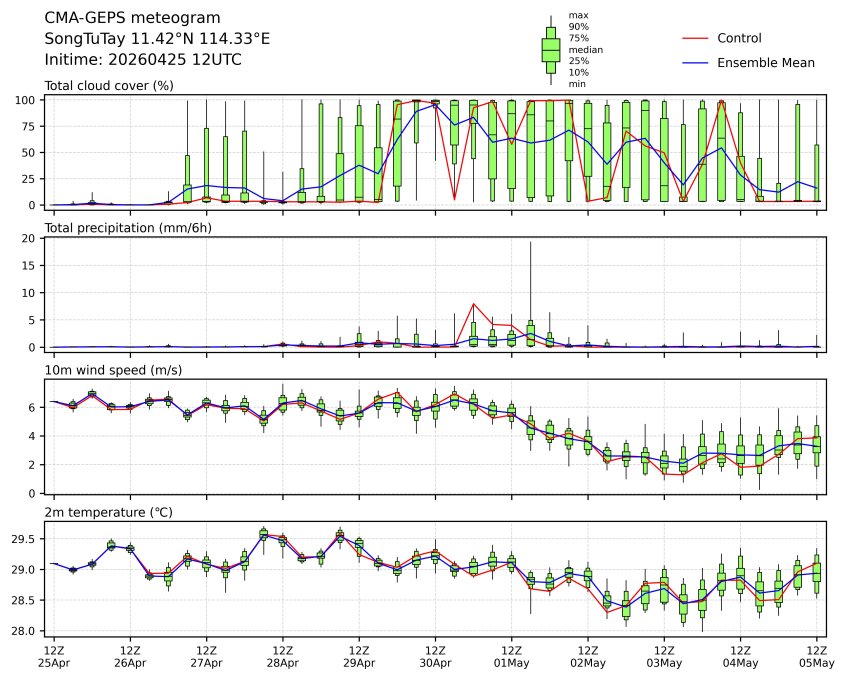Click the 12Z 30Apr time axis label
The width and height of the screenshot is (846, 680).
tap(435, 657)
